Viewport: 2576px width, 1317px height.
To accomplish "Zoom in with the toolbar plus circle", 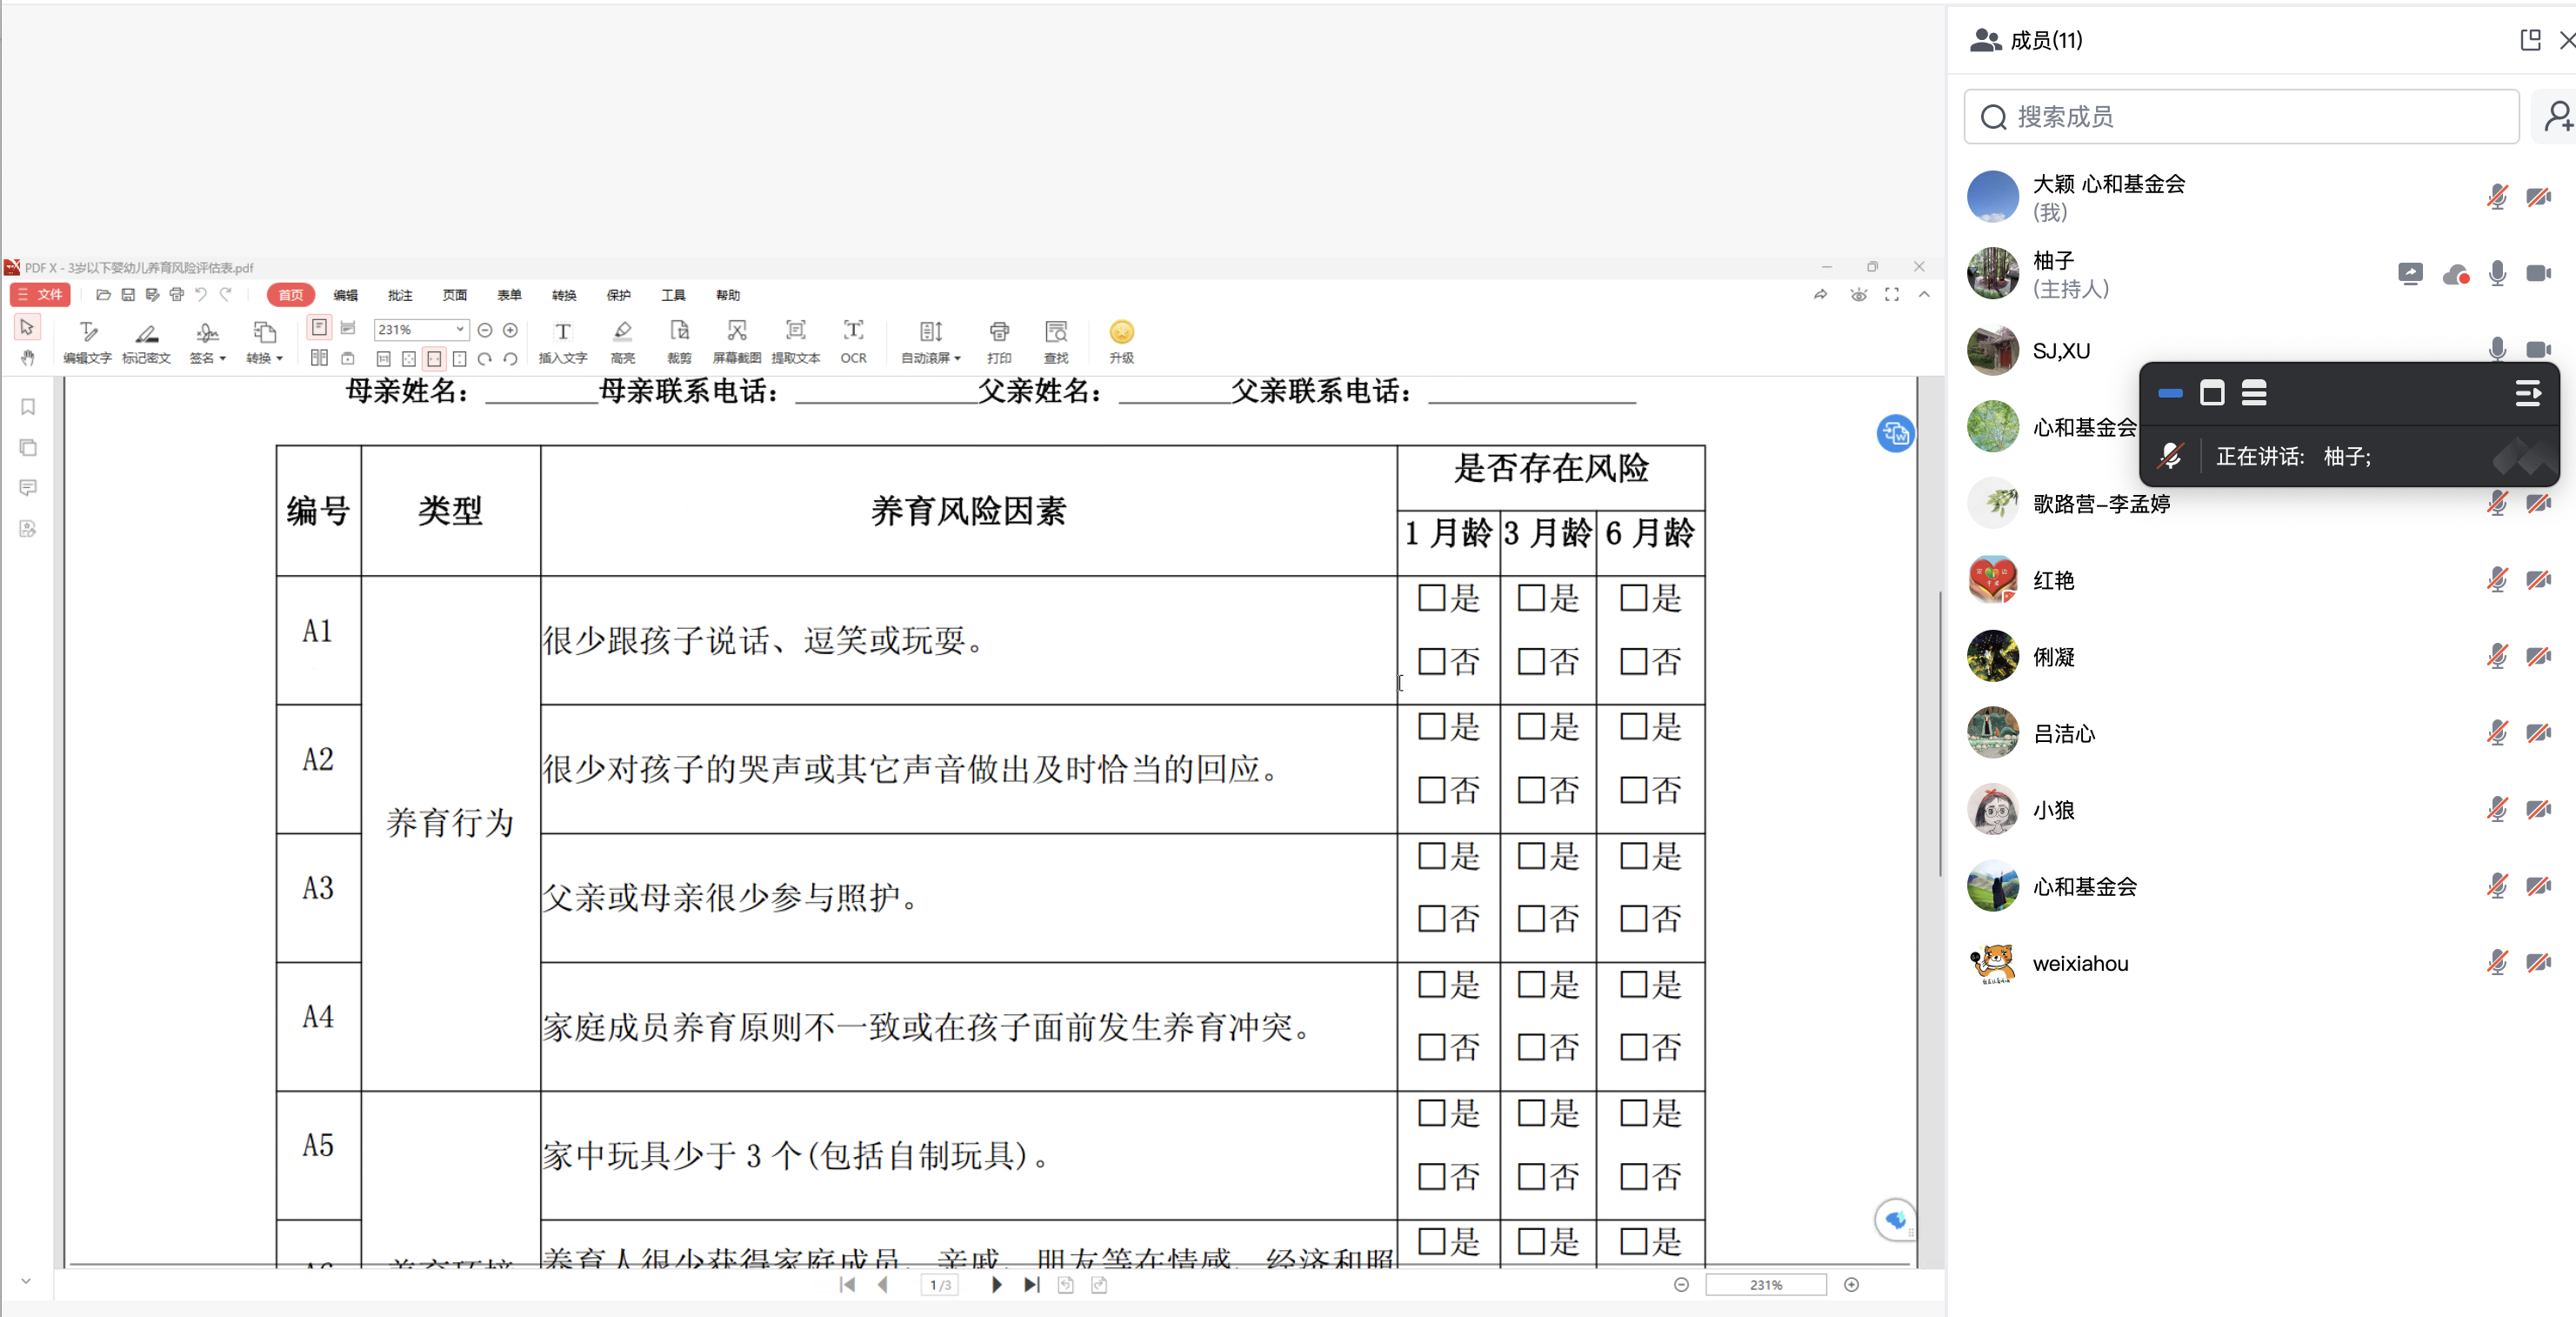I will (x=510, y=329).
